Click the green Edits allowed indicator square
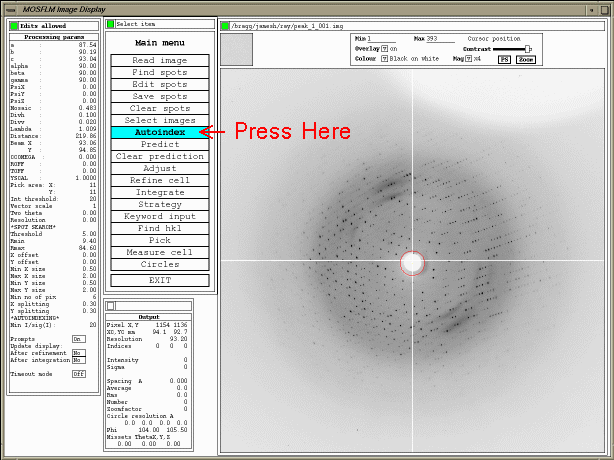This screenshot has height=460, width=614. tap(14, 26)
